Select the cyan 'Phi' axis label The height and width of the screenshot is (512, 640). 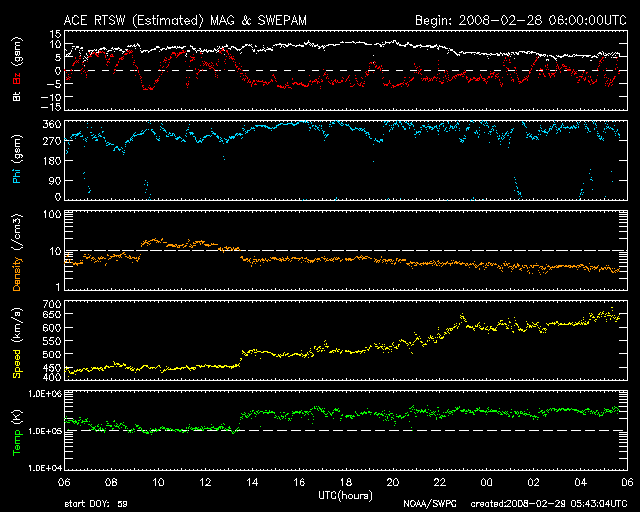(x=17, y=174)
